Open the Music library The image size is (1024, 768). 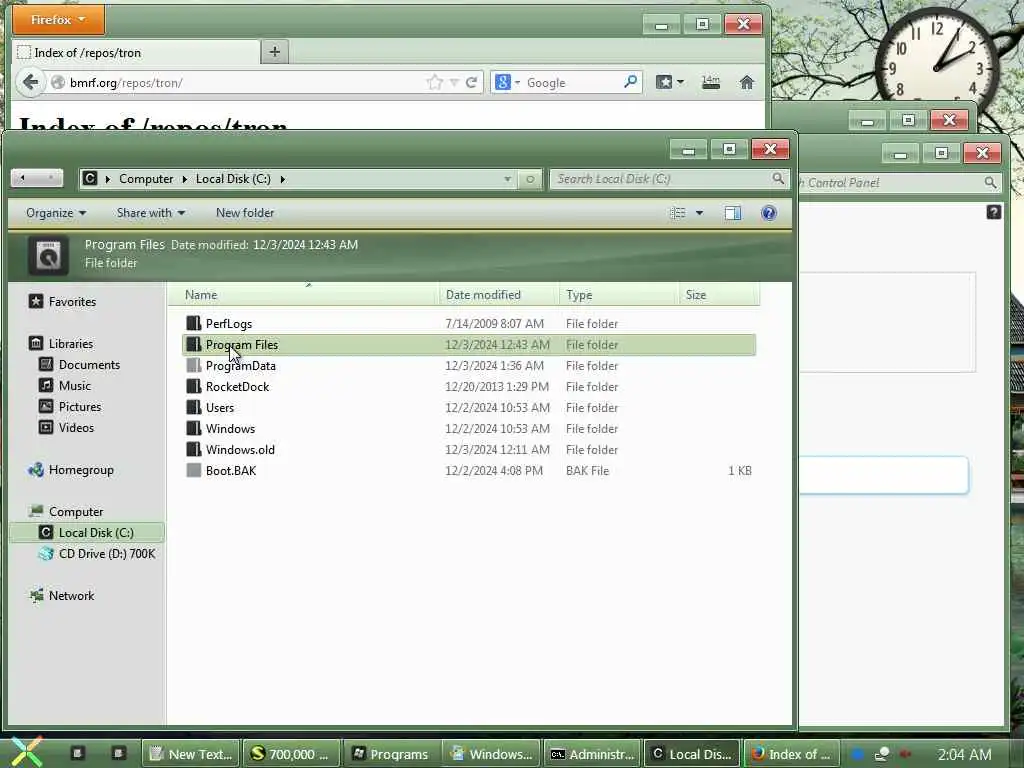(74, 385)
